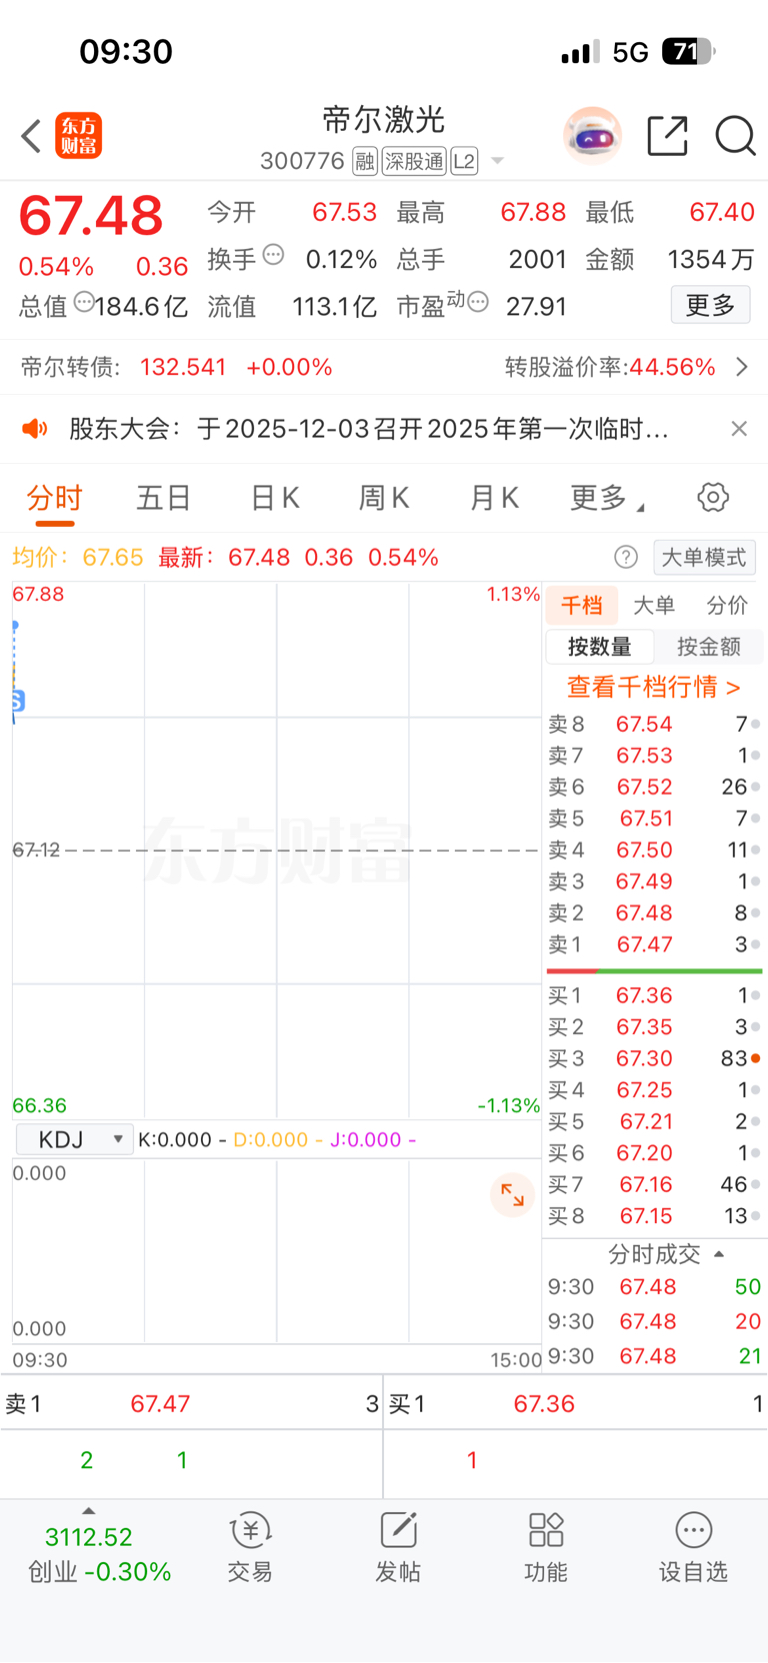Switch to the 周K tab
This screenshot has width=768, height=1663.
tap(384, 497)
